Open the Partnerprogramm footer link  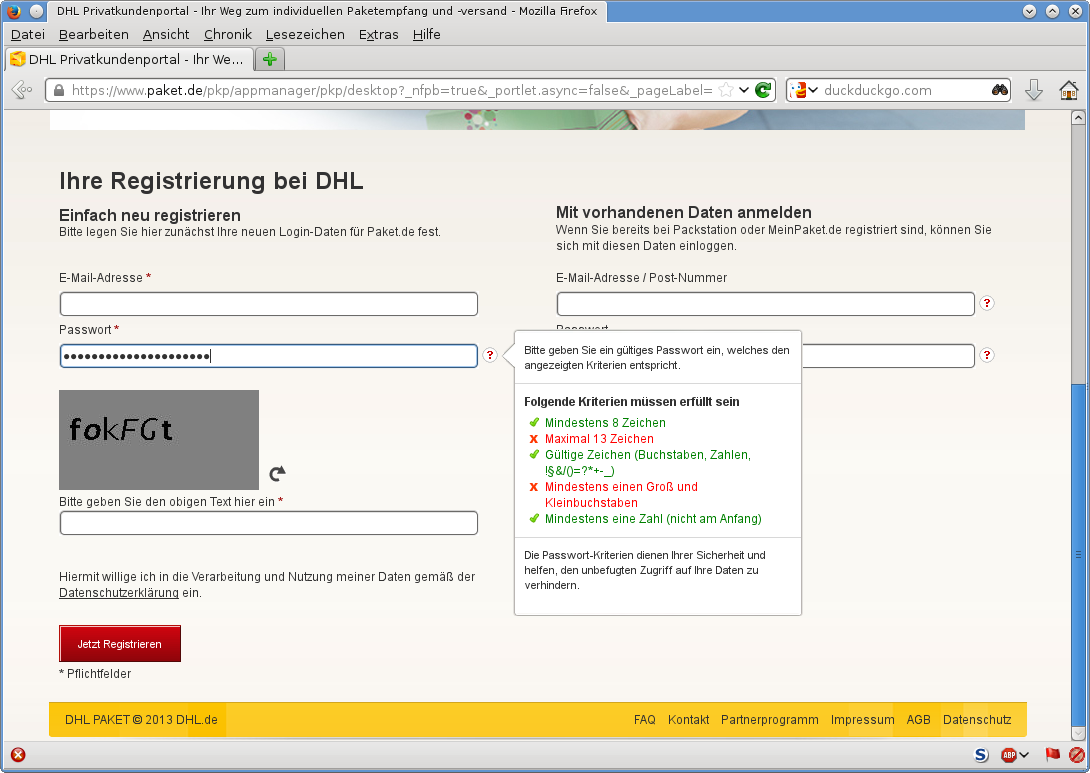point(770,719)
